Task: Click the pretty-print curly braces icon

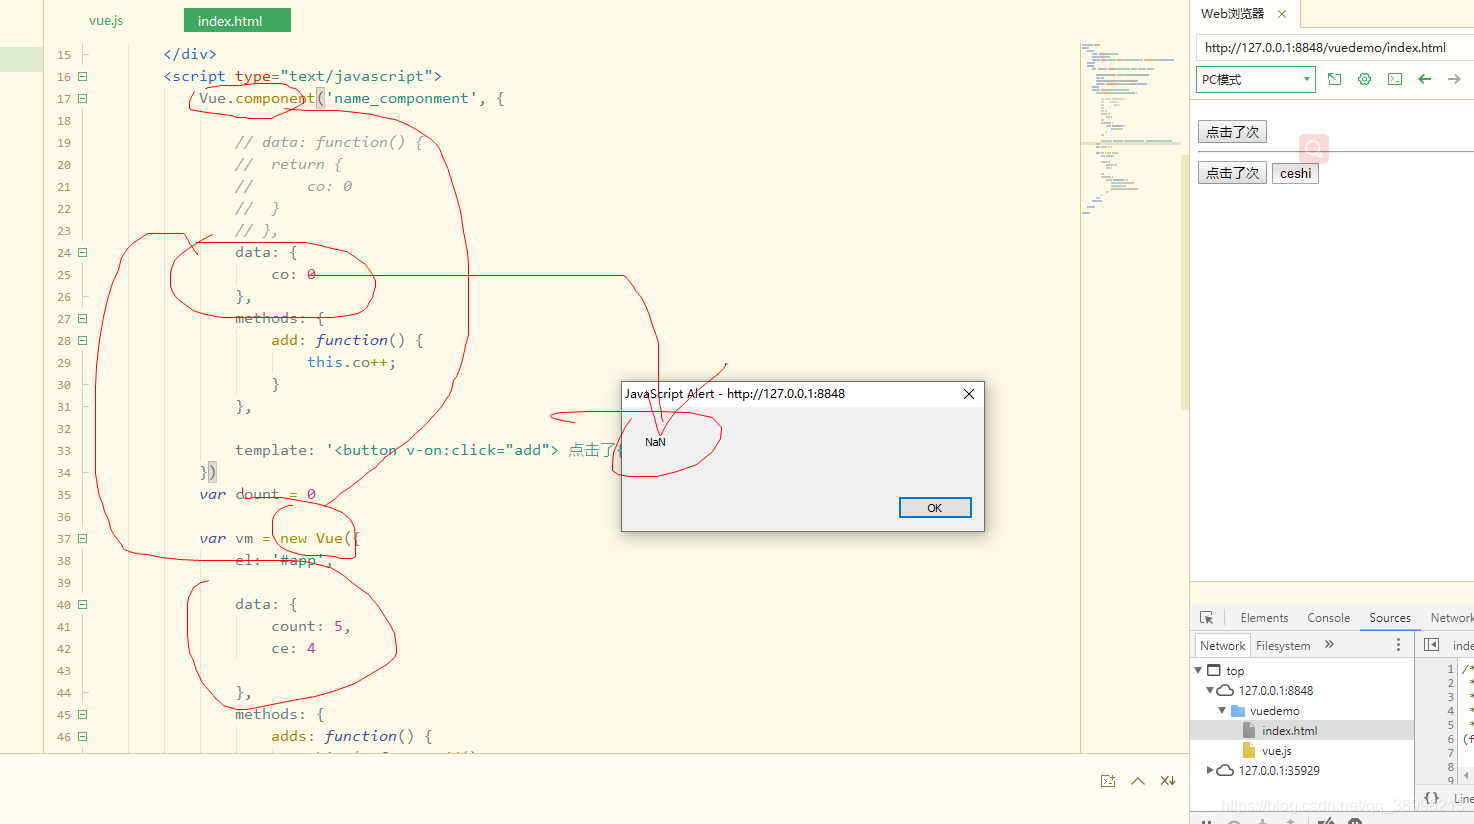Action: click(x=1432, y=798)
